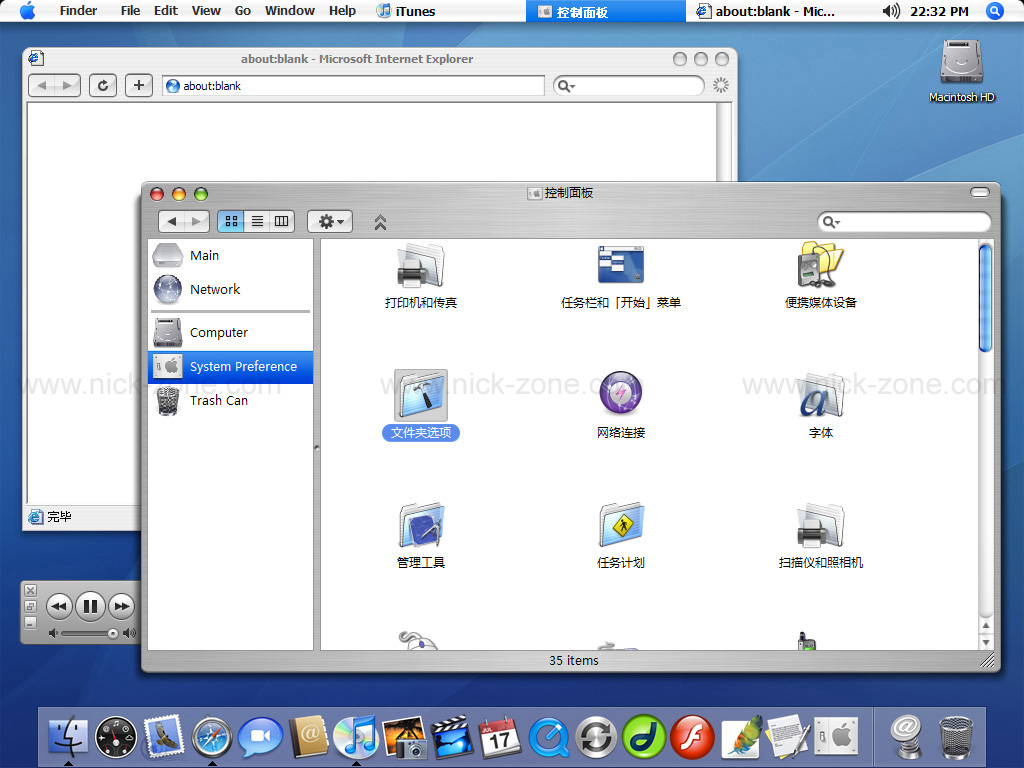Launch QuickTime Player from the dock
Screen dimensions: 1024x768
[549, 737]
